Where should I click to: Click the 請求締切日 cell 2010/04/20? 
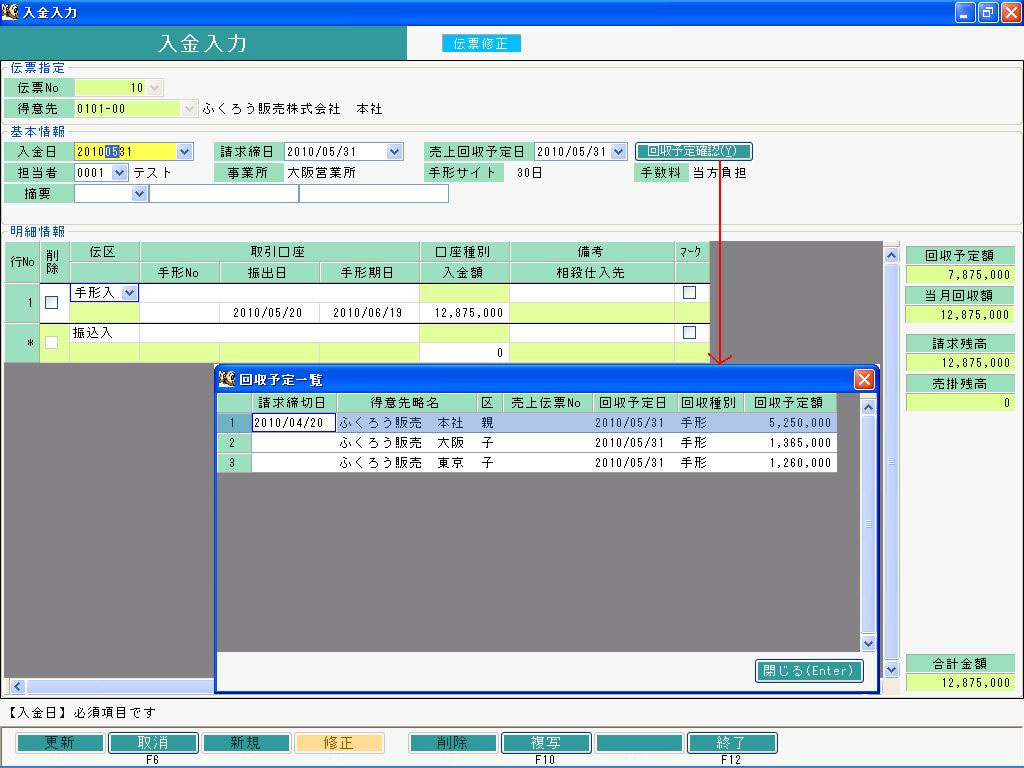coord(294,423)
